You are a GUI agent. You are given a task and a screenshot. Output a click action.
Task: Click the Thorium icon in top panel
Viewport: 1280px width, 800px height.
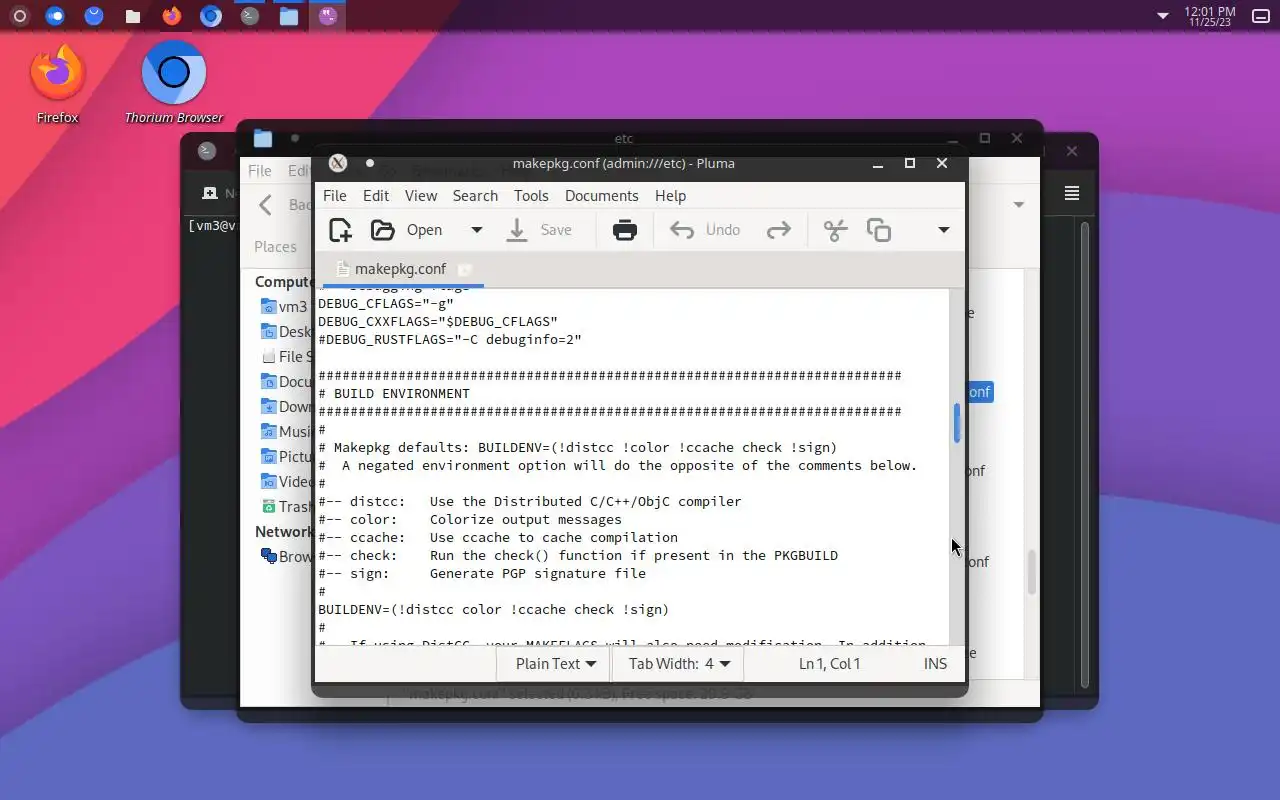[x=210, y=16]
